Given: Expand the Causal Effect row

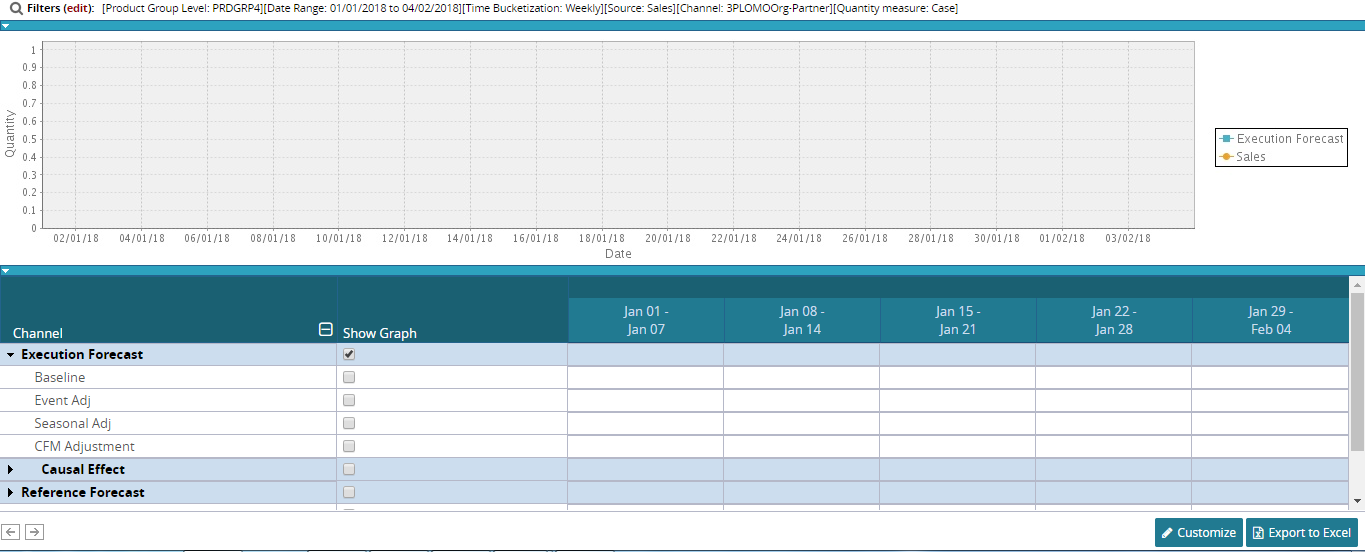Looking at the screenshot, I should click(x=11, y=470).
